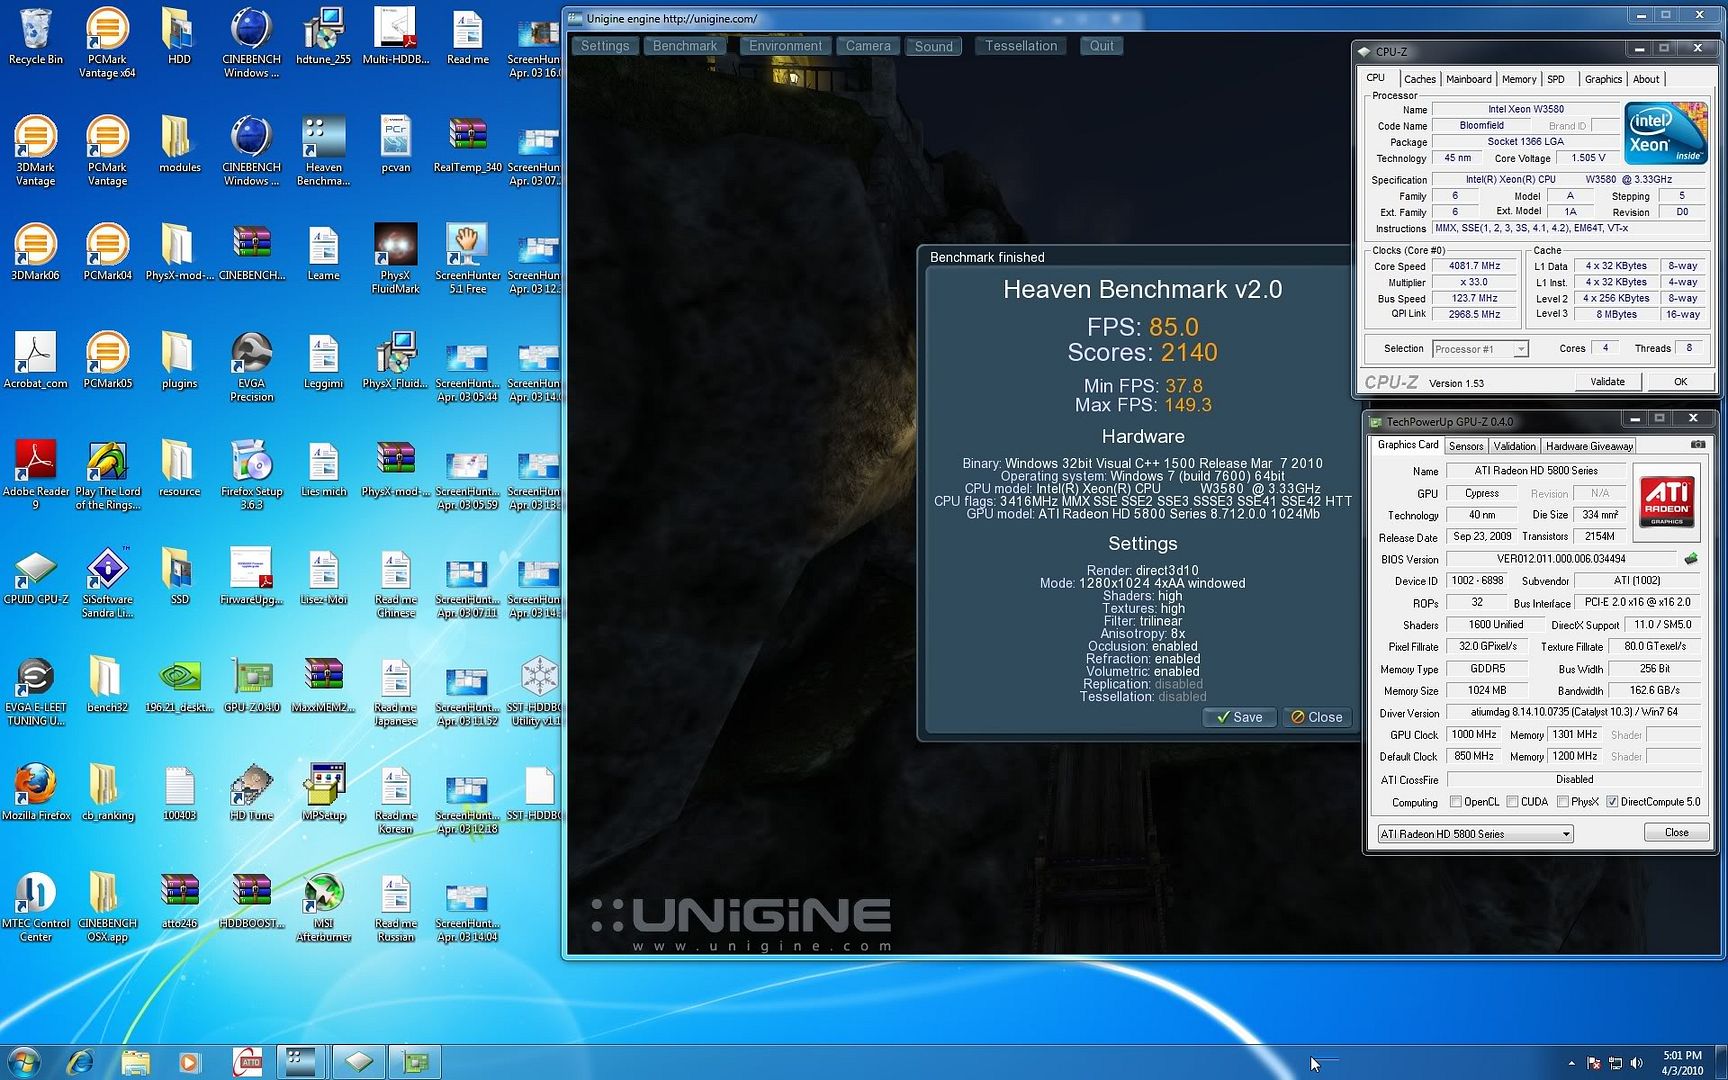Open HD Tune desktop shortcut
The width and height of the screenshot is (1728, 1080).
251,793
